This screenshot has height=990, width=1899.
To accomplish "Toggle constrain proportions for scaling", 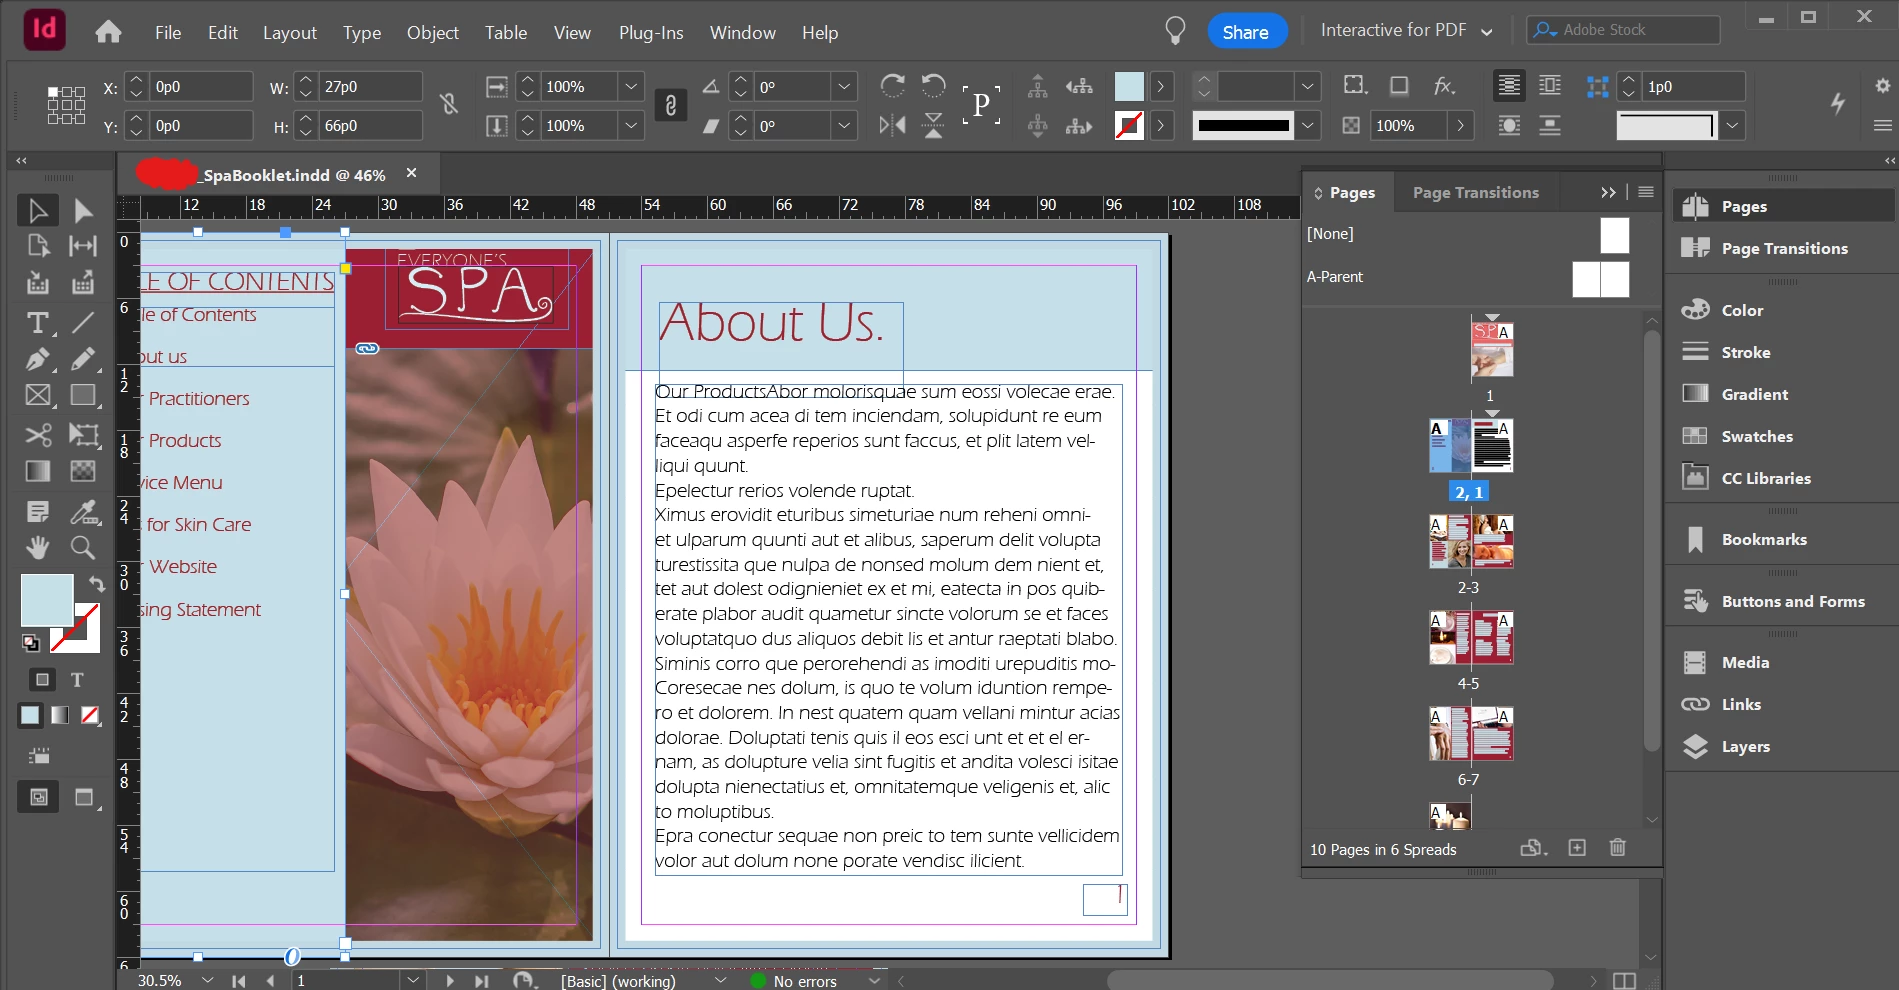I will tap(670, 105).
